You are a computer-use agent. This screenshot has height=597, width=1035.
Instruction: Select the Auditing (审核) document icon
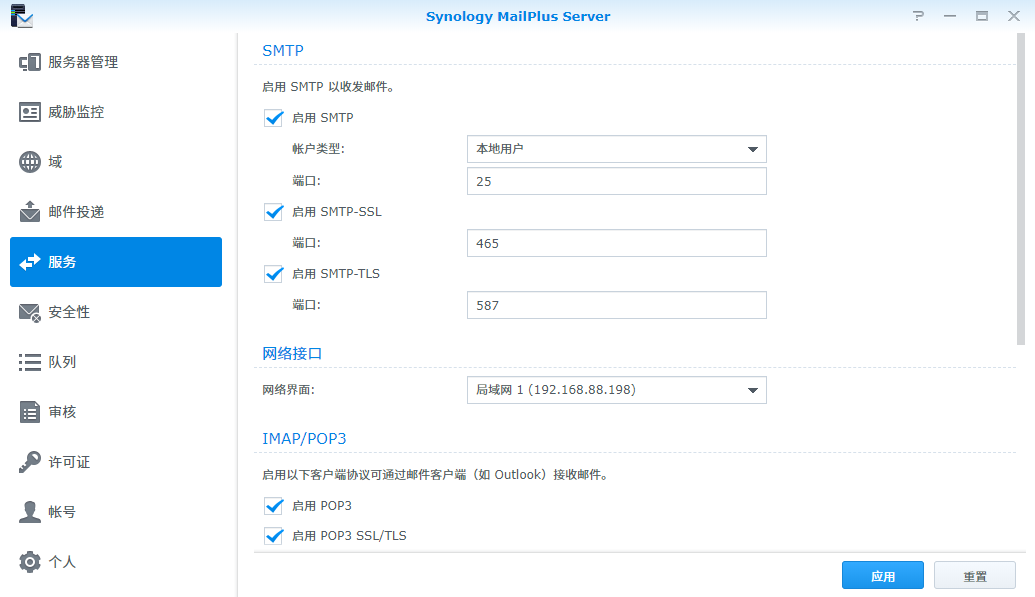(30, 412)
